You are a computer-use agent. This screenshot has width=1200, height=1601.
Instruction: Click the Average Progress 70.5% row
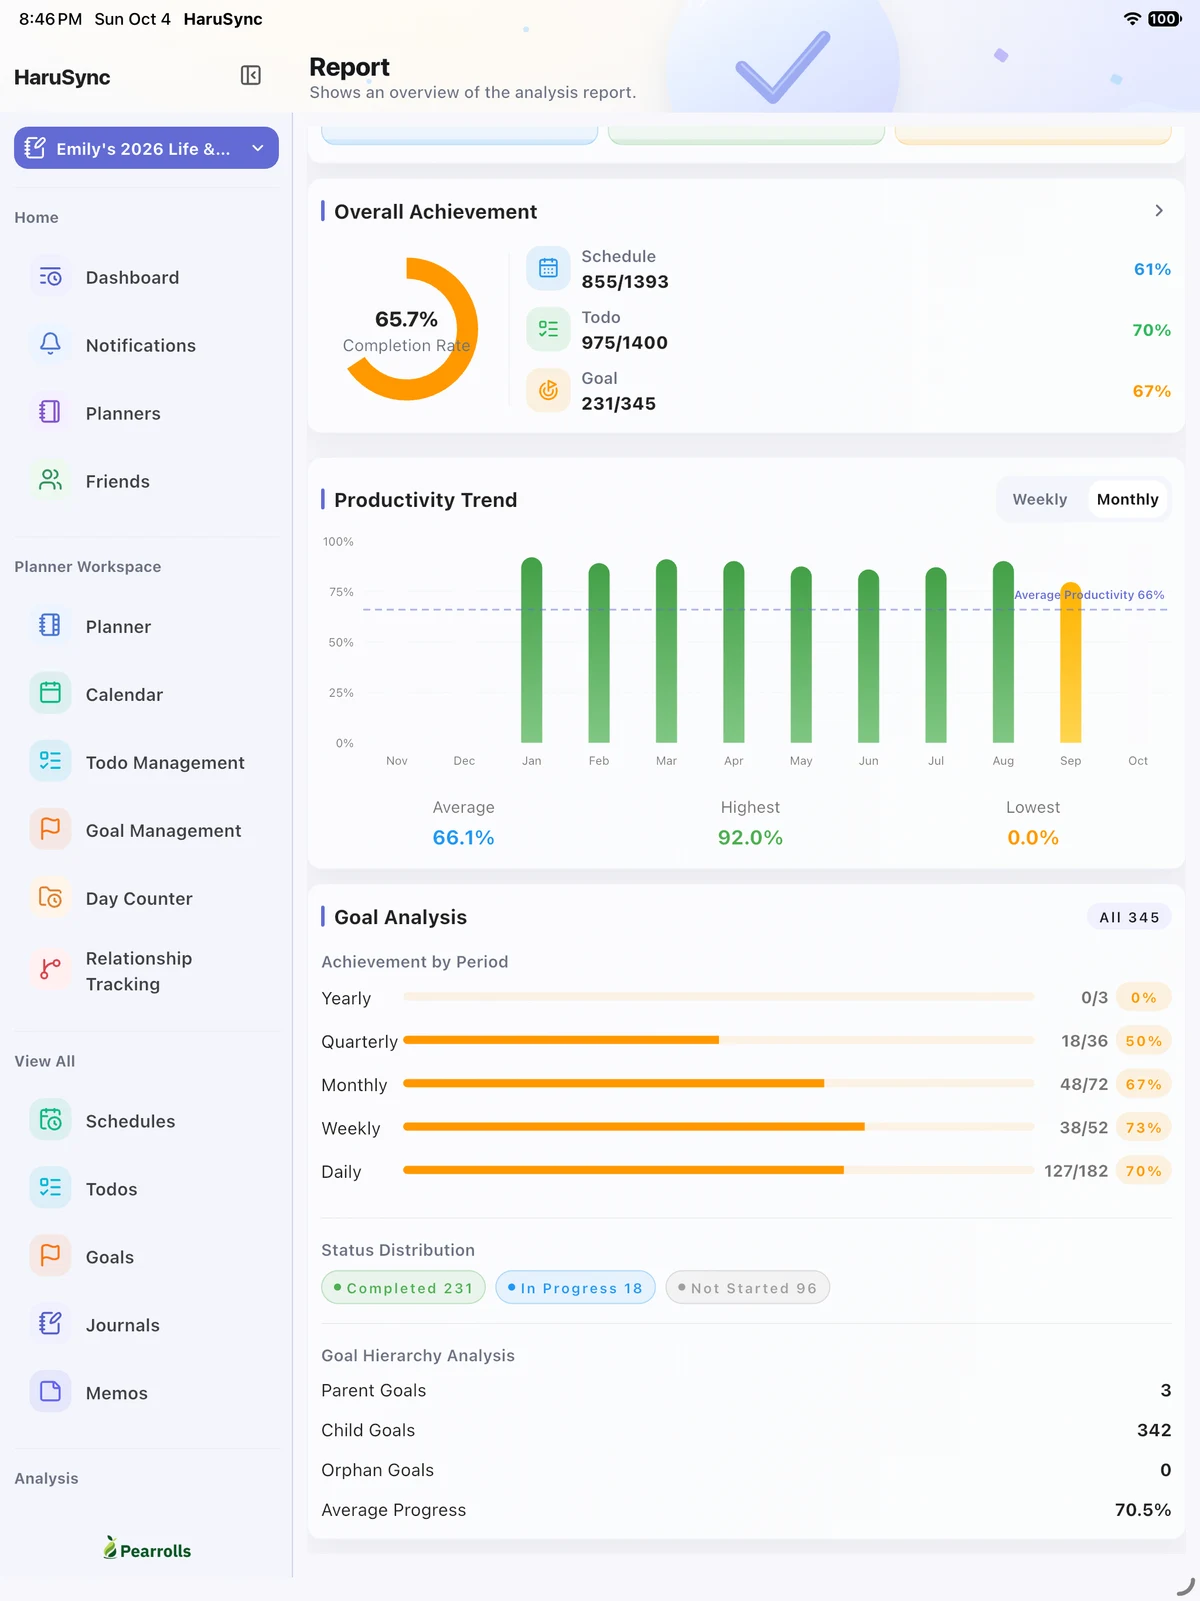(x=746, y=1510)
